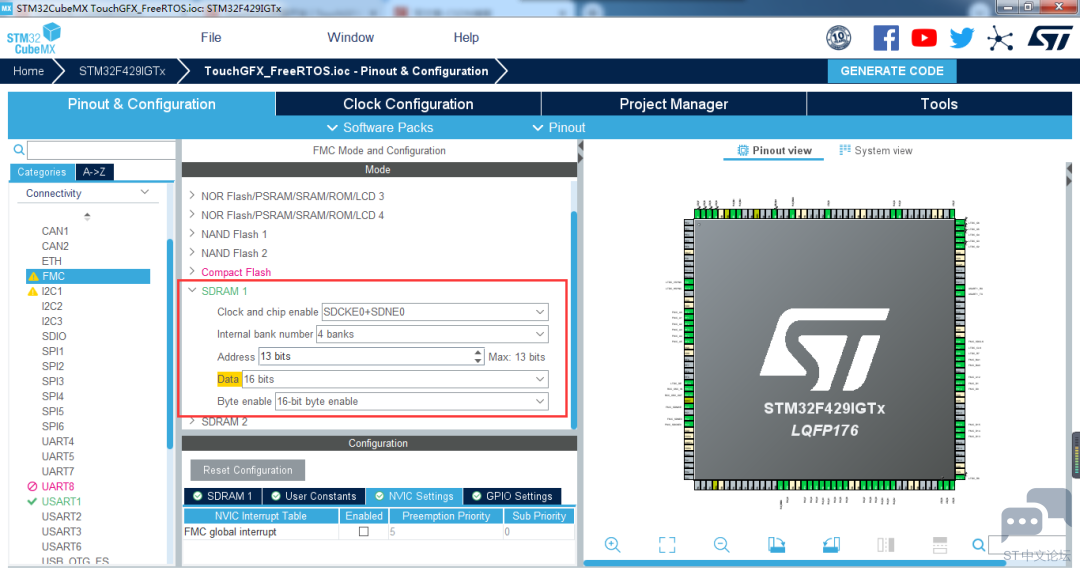Switch to System view

tap(875, 150)
